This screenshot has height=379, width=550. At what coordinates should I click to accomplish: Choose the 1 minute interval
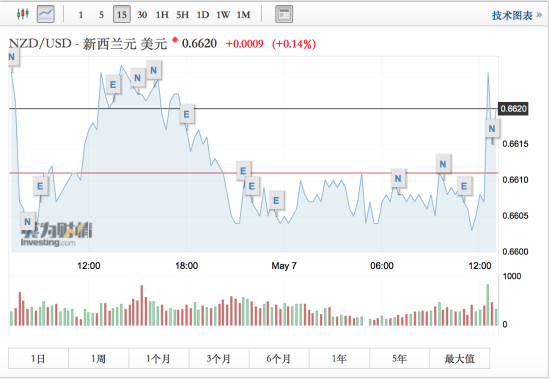pos(81,15)
